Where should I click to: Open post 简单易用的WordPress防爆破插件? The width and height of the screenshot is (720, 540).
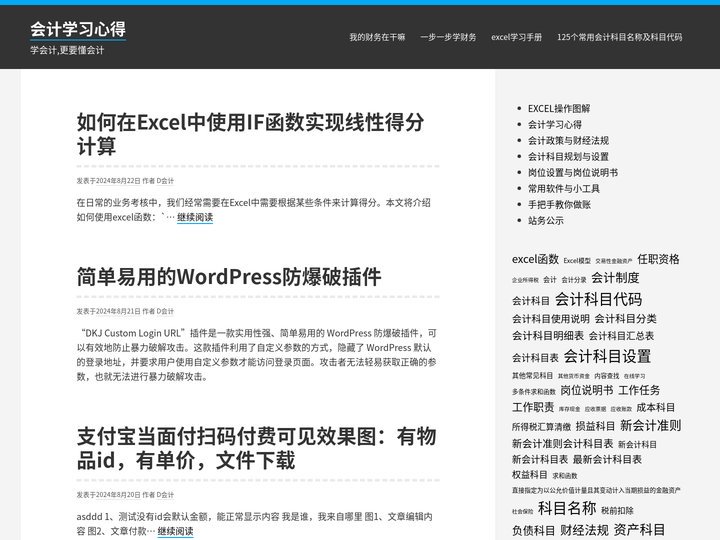pos(229,277)
